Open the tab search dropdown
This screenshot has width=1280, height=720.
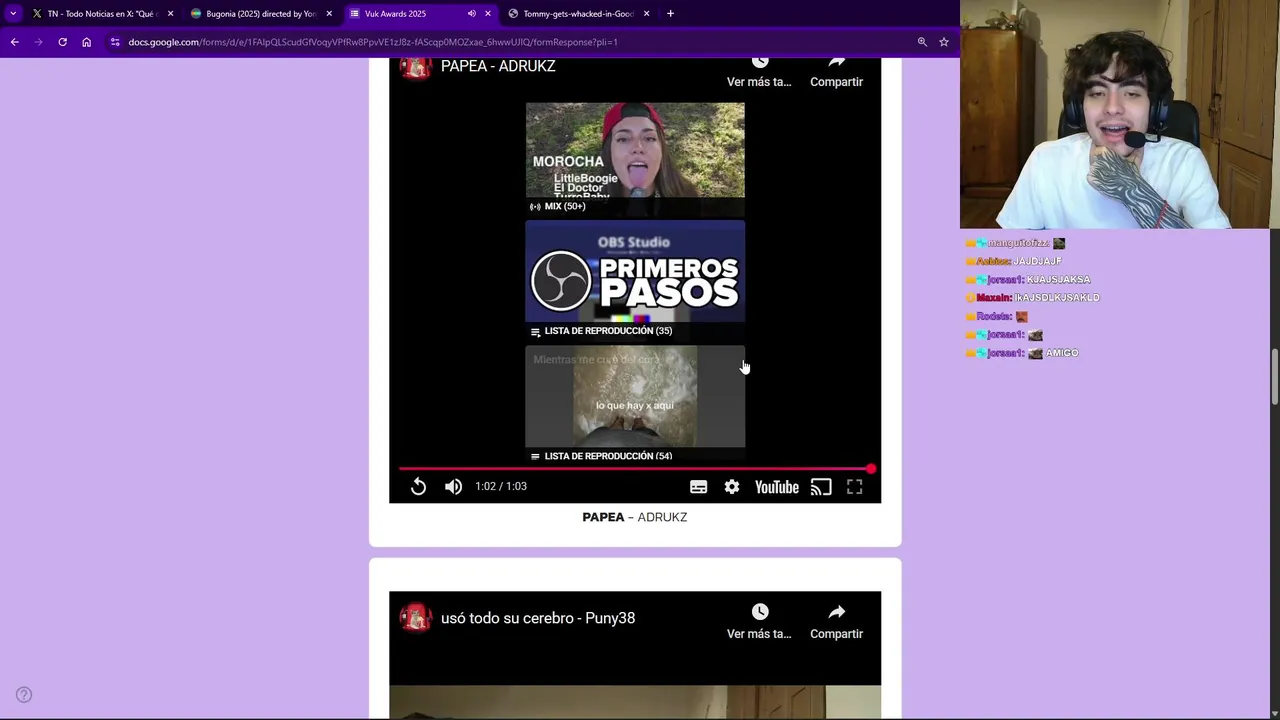coord(13,14)
